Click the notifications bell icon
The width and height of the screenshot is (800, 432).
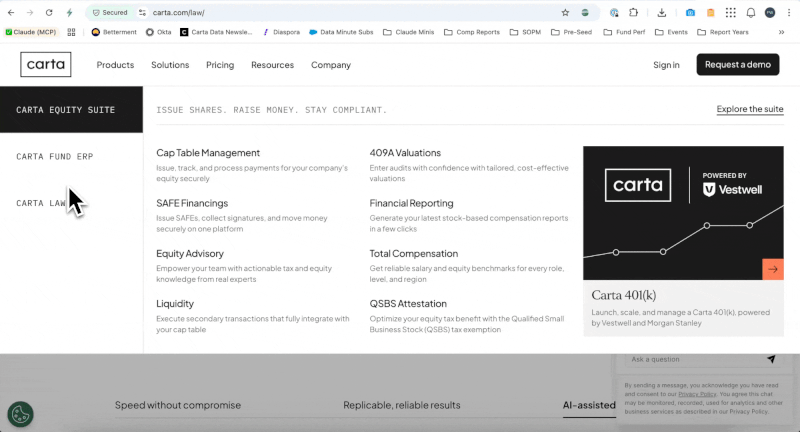(751, 13)
